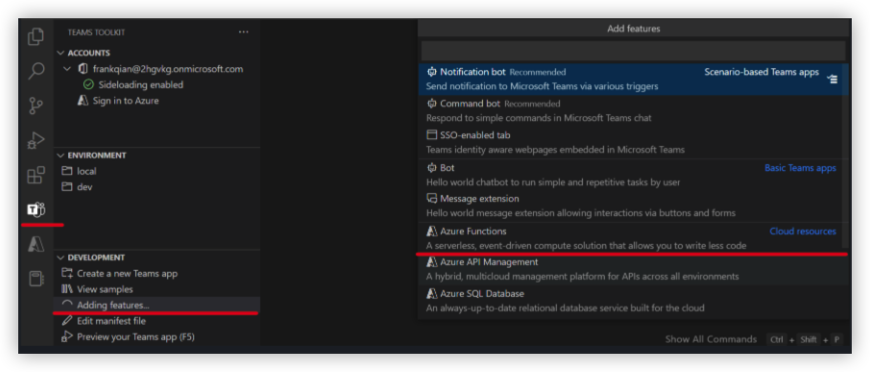The width and height of the screenshot is (870, 372).
Task: Open Edit manifest file
Action: (111, 321)
